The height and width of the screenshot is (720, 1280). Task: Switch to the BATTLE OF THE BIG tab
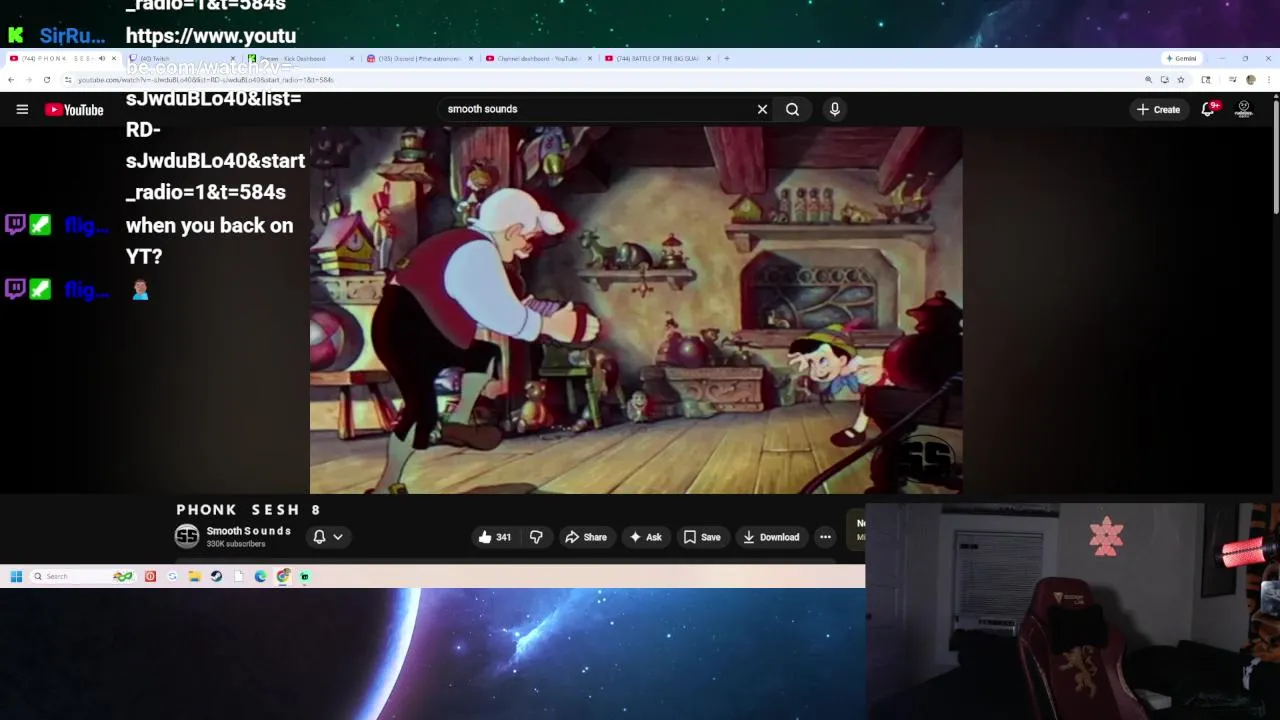658,58
